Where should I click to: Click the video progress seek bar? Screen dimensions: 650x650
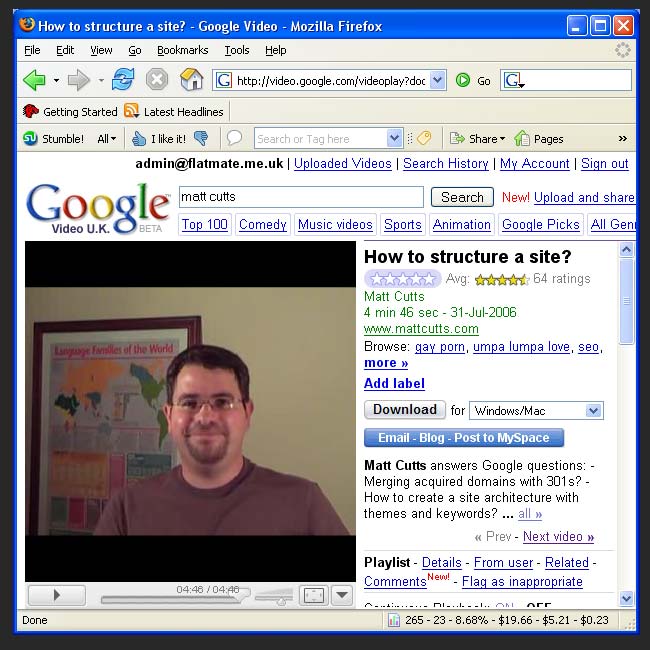pyautogui.click(x=174, y=599)
